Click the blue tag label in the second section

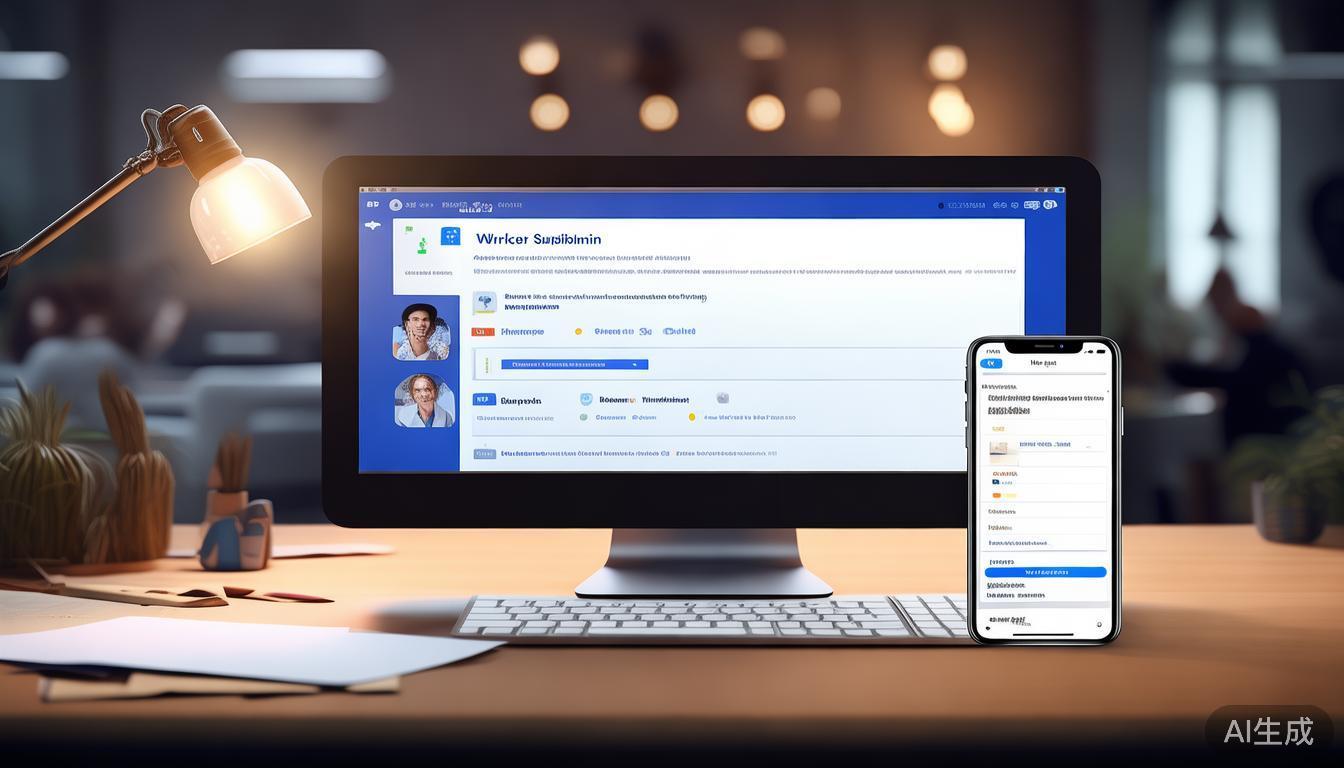[x=484, y=399]
